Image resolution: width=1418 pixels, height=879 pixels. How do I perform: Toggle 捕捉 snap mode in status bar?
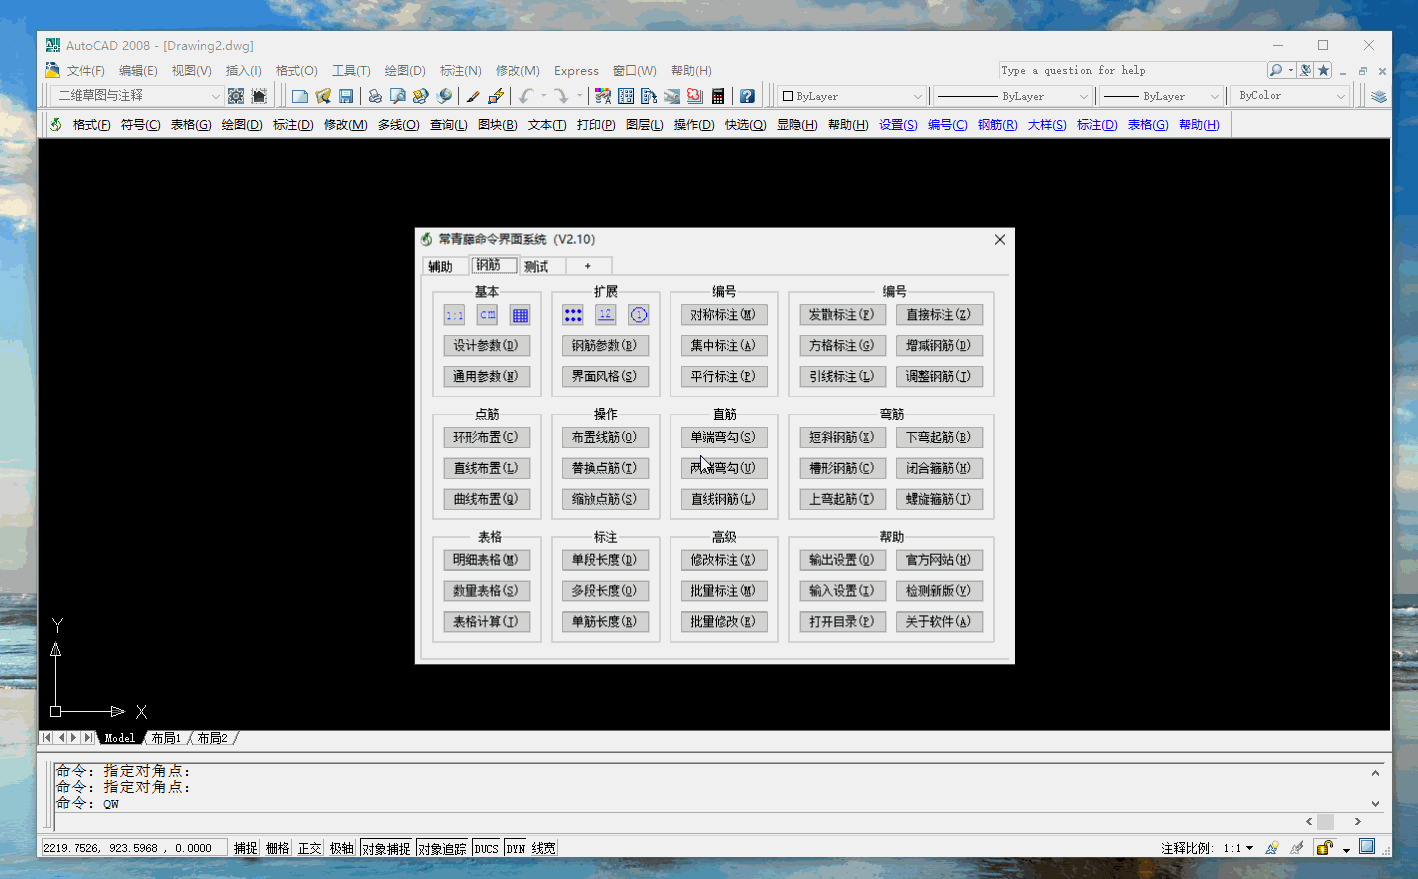246,848
